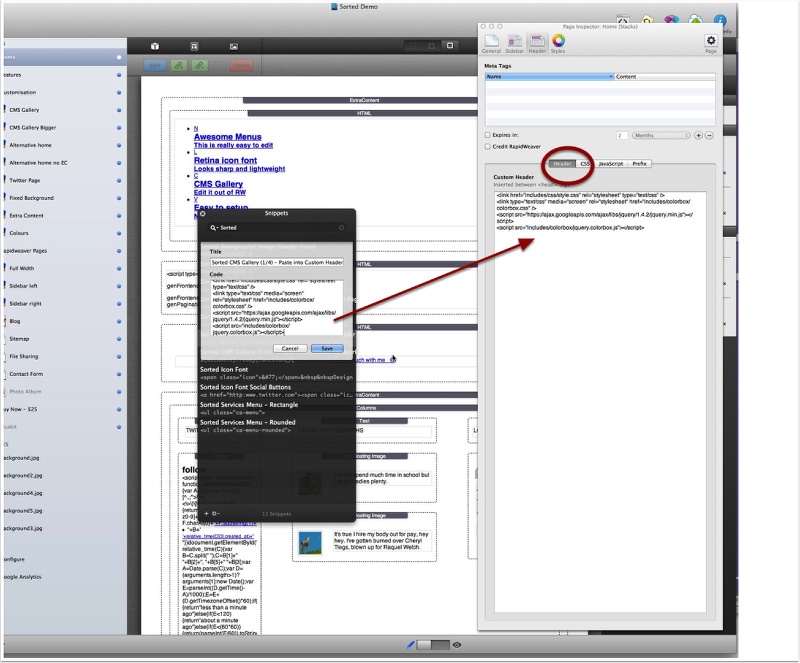
Task: Click the red Delete button in Stacks
Action: [x=241, y=66]
